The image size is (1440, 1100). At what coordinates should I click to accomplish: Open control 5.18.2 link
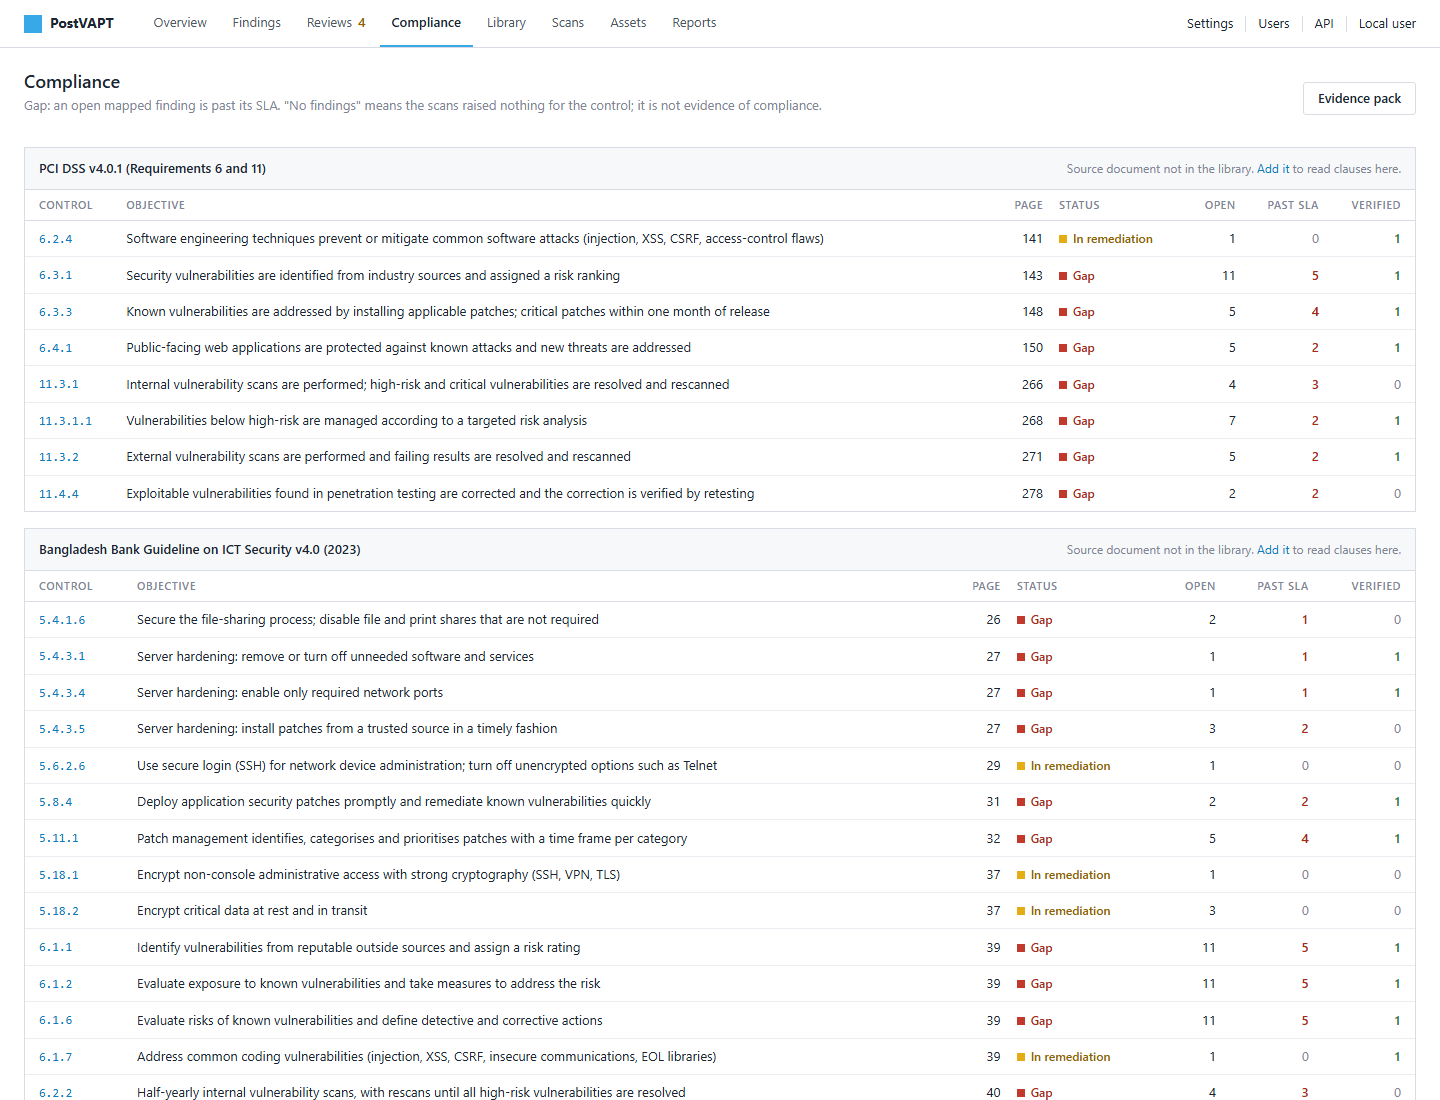tap(59, 911)
